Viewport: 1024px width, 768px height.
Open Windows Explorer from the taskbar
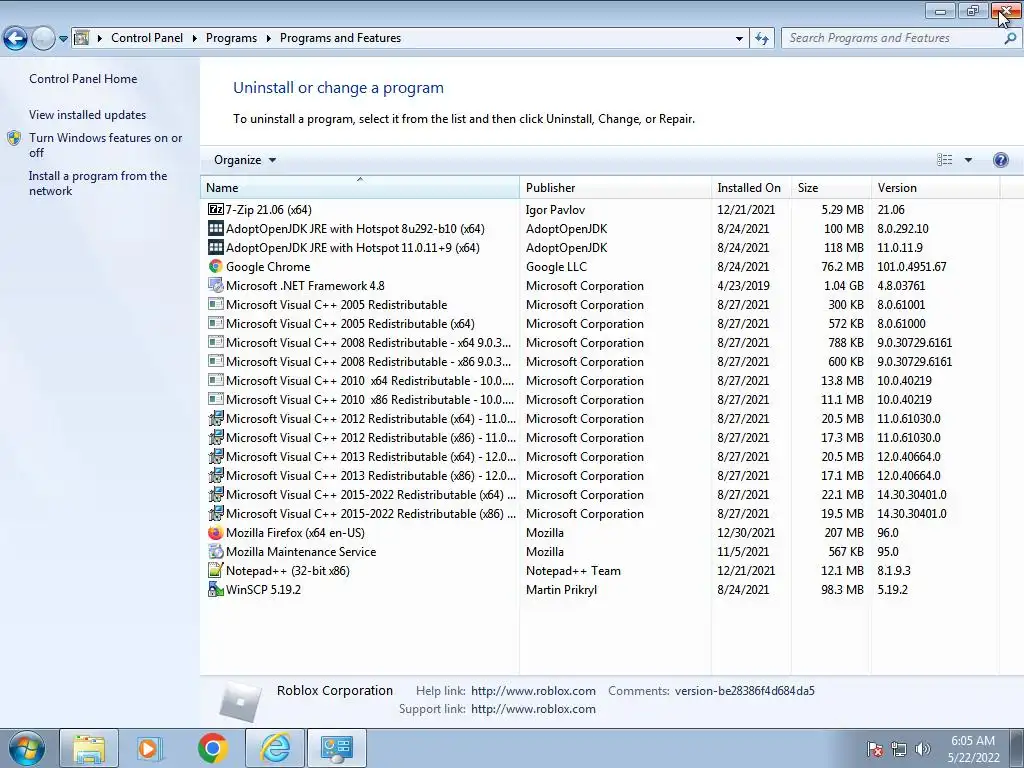click(x=89, y=748)
